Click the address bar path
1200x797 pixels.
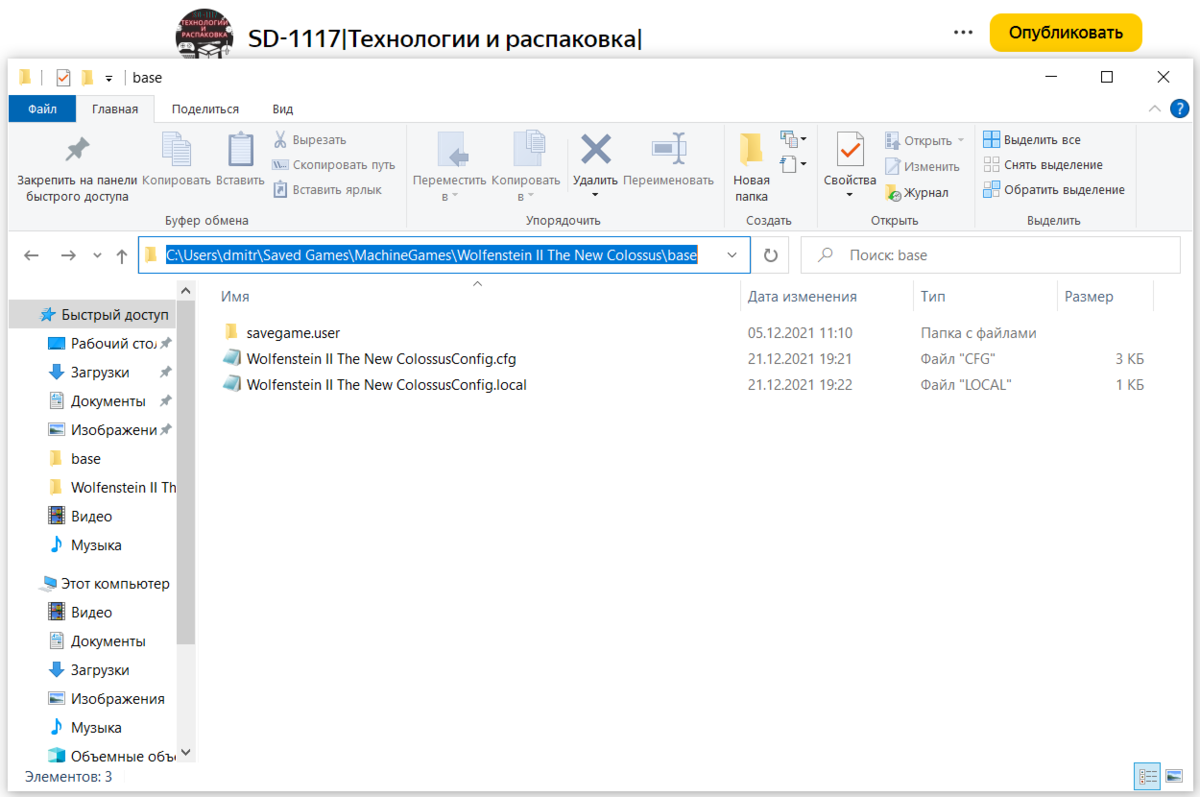tap(431, 255)
